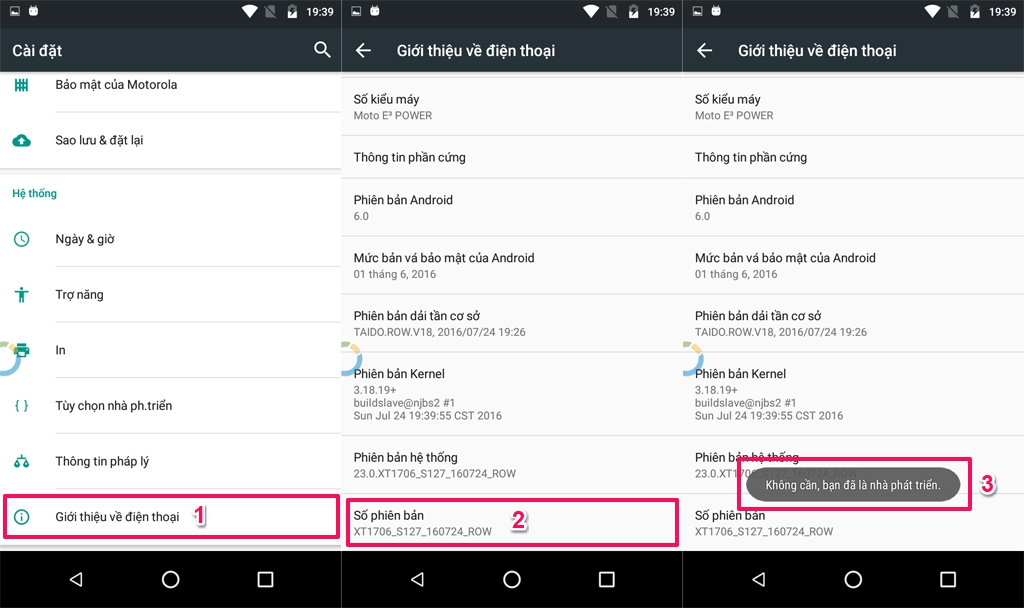This screenshot has height=608, width=1024.
Task: Tap the back arrow in the right screen header
Action: coord(704,50)
